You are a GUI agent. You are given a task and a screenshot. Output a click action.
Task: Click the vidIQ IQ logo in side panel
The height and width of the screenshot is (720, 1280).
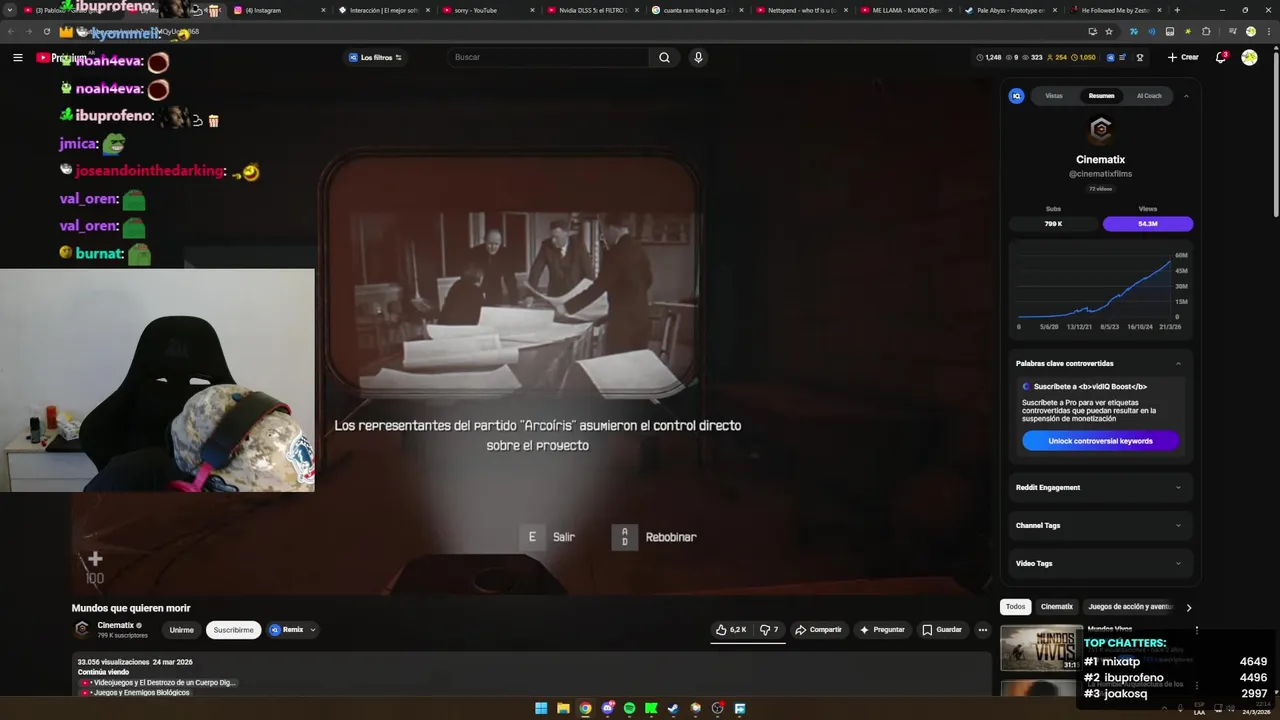(1016, 96)
